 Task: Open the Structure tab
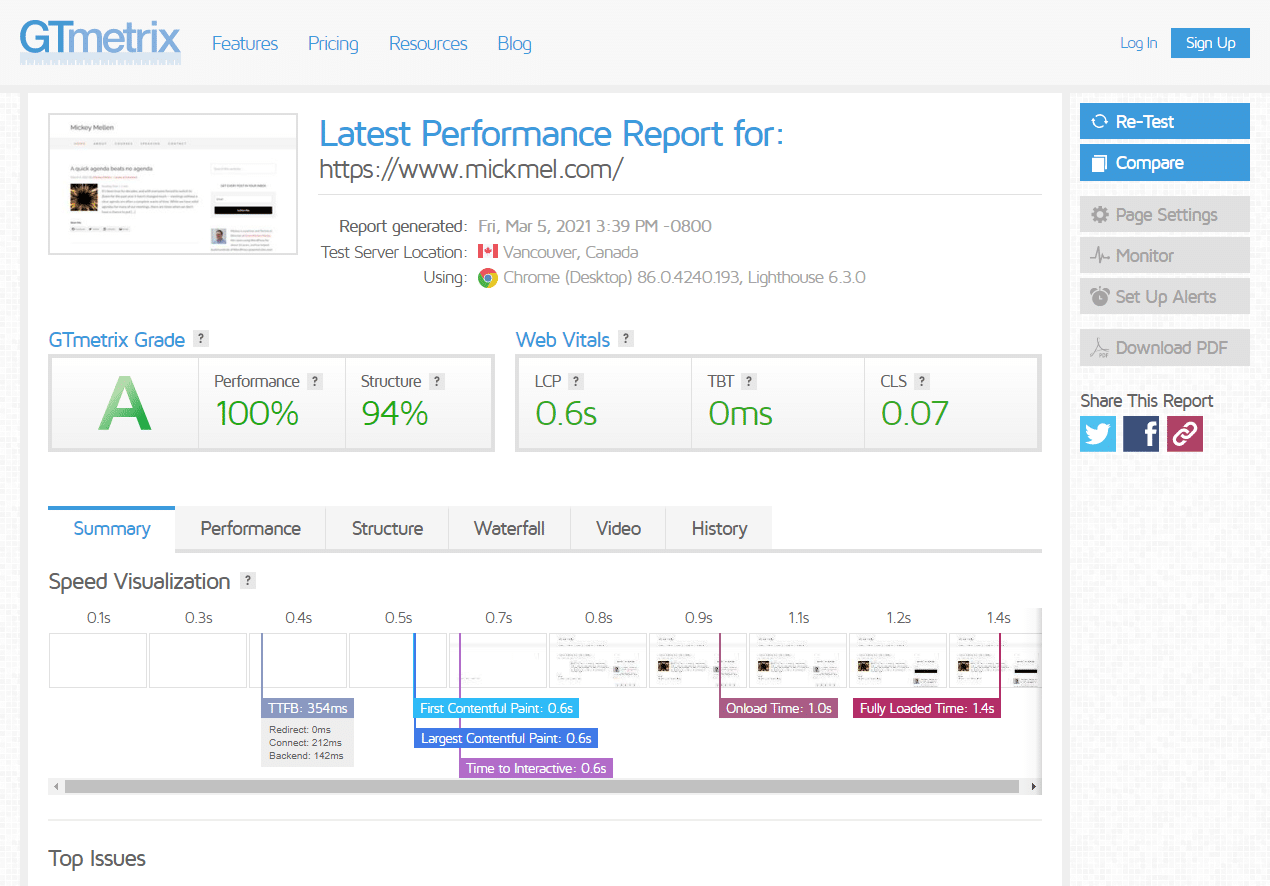pyautogui.click(x=387, y=528)
